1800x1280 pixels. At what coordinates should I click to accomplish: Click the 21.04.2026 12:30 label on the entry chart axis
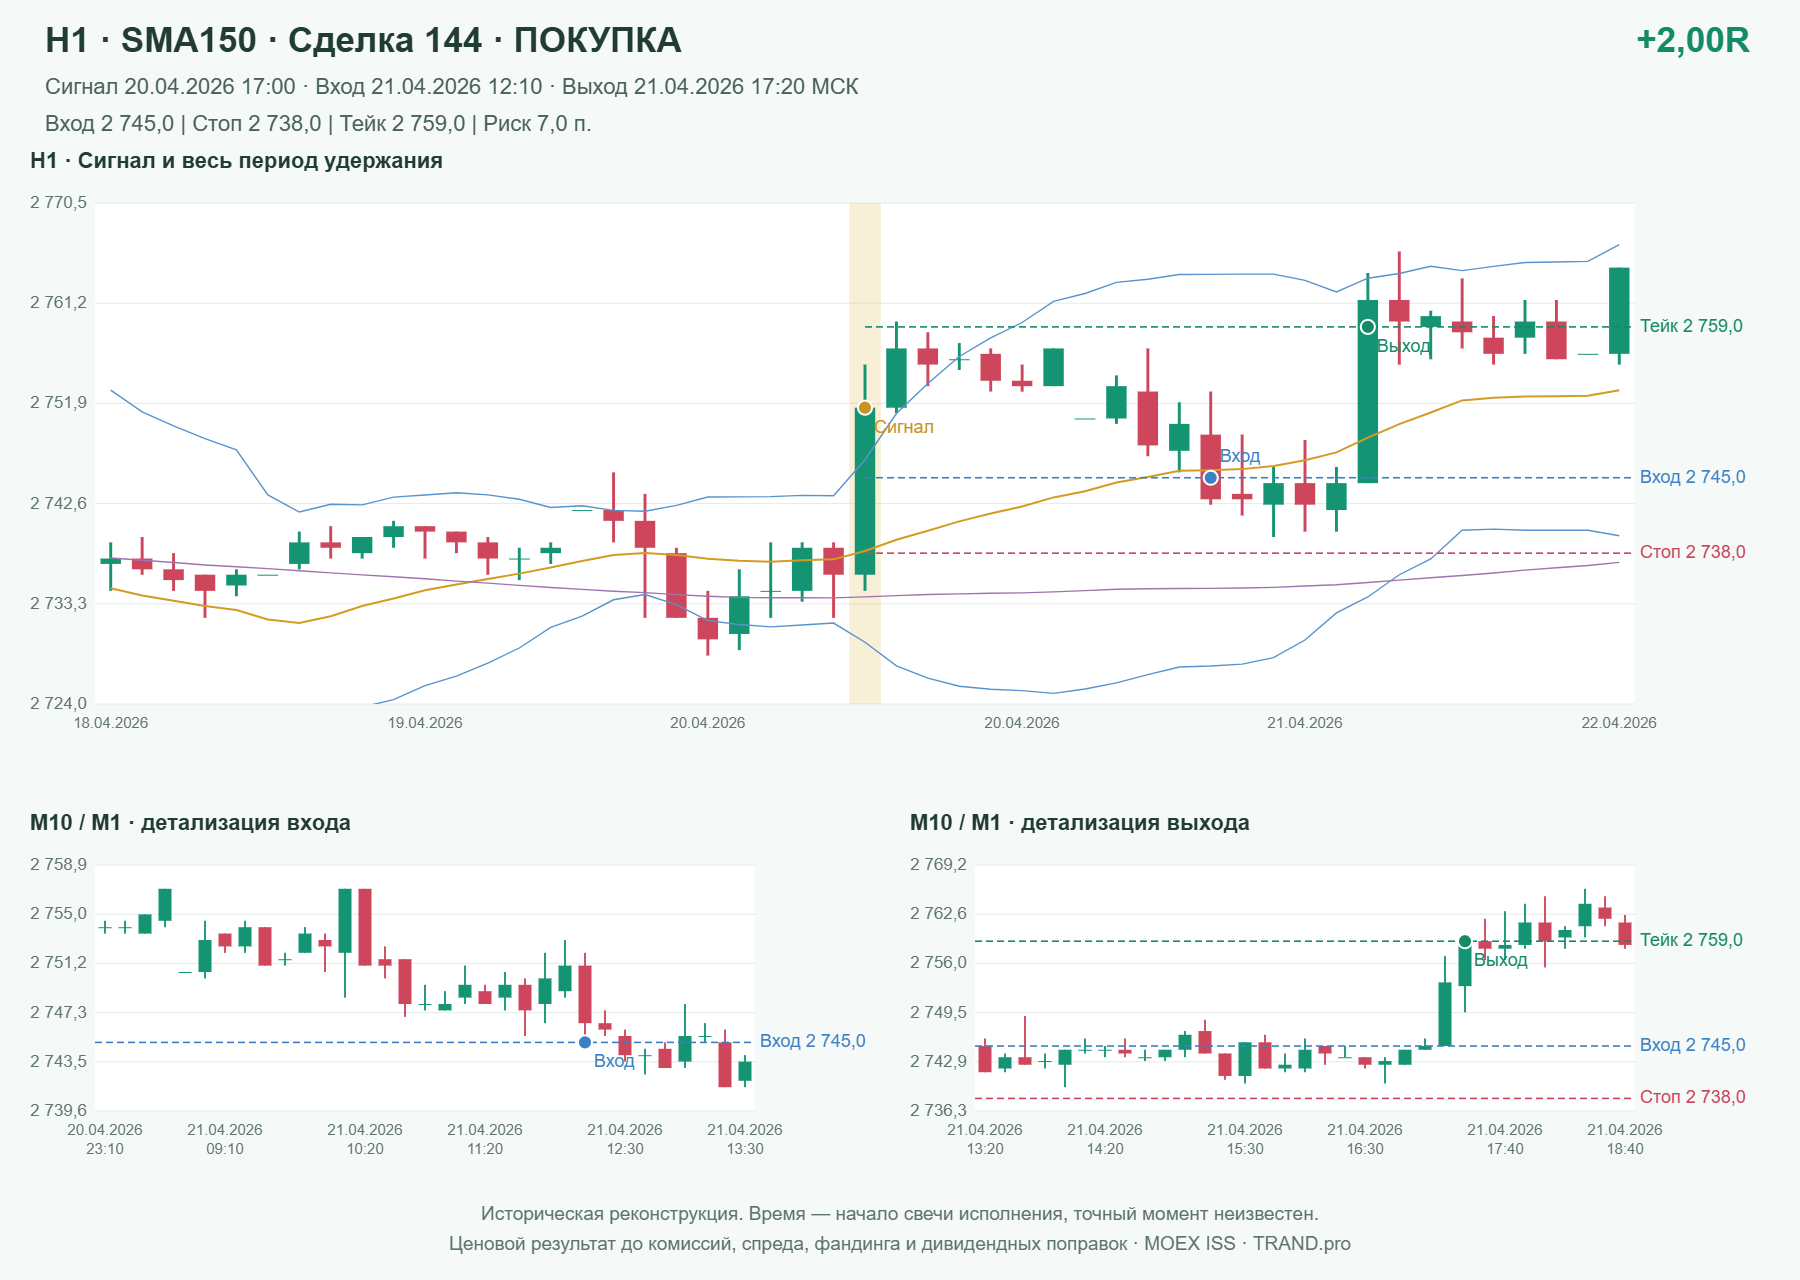tap(625, 1139)
